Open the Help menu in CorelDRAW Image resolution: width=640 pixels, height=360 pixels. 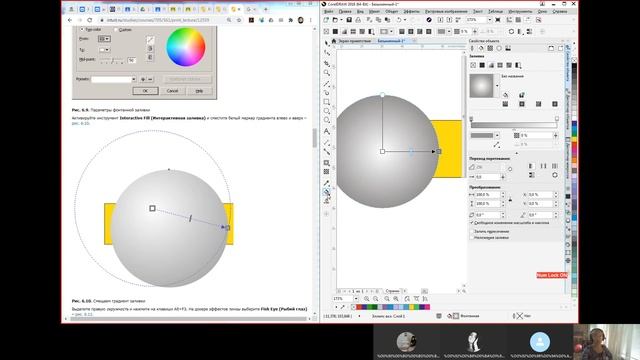click(x=560, y=11)
